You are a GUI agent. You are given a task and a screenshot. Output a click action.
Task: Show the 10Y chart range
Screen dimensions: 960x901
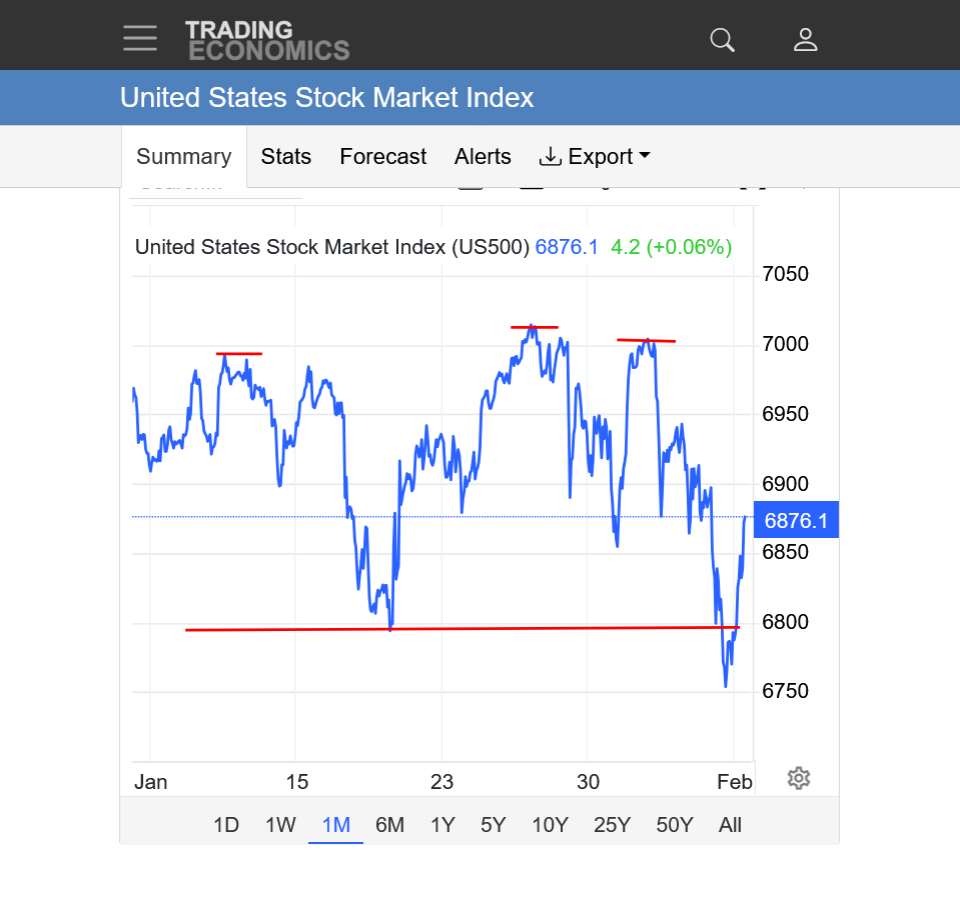click(x=549, y=825)
